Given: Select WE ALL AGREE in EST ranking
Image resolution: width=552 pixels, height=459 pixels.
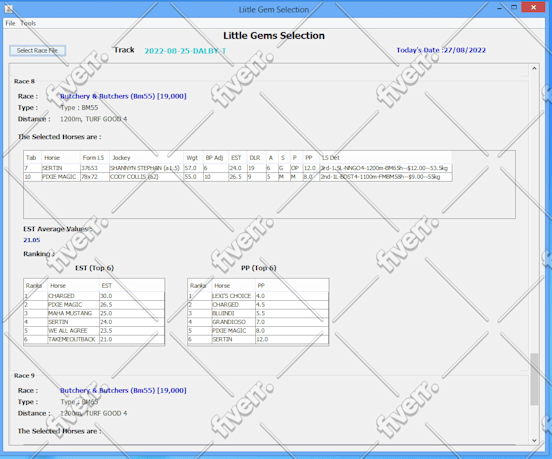Looking at the screenshot, I should point(73,331).
